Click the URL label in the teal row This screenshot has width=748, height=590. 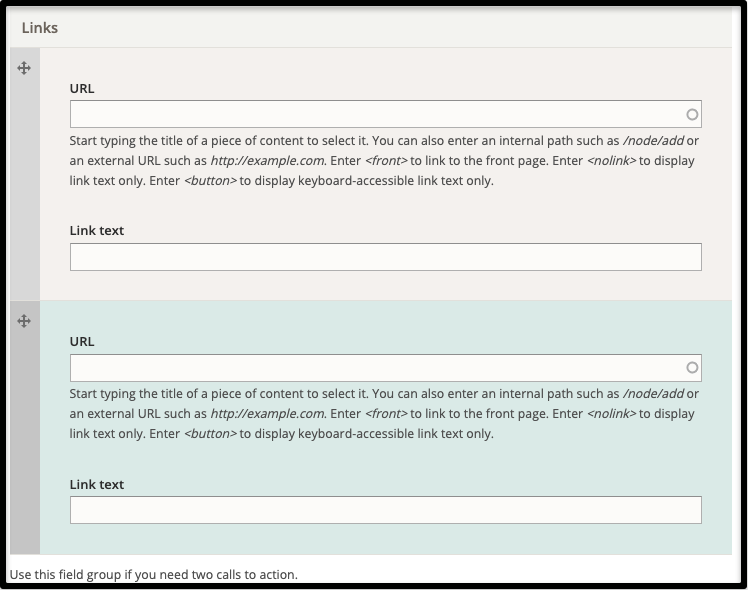pyautogui.click(x=82, y=342)
